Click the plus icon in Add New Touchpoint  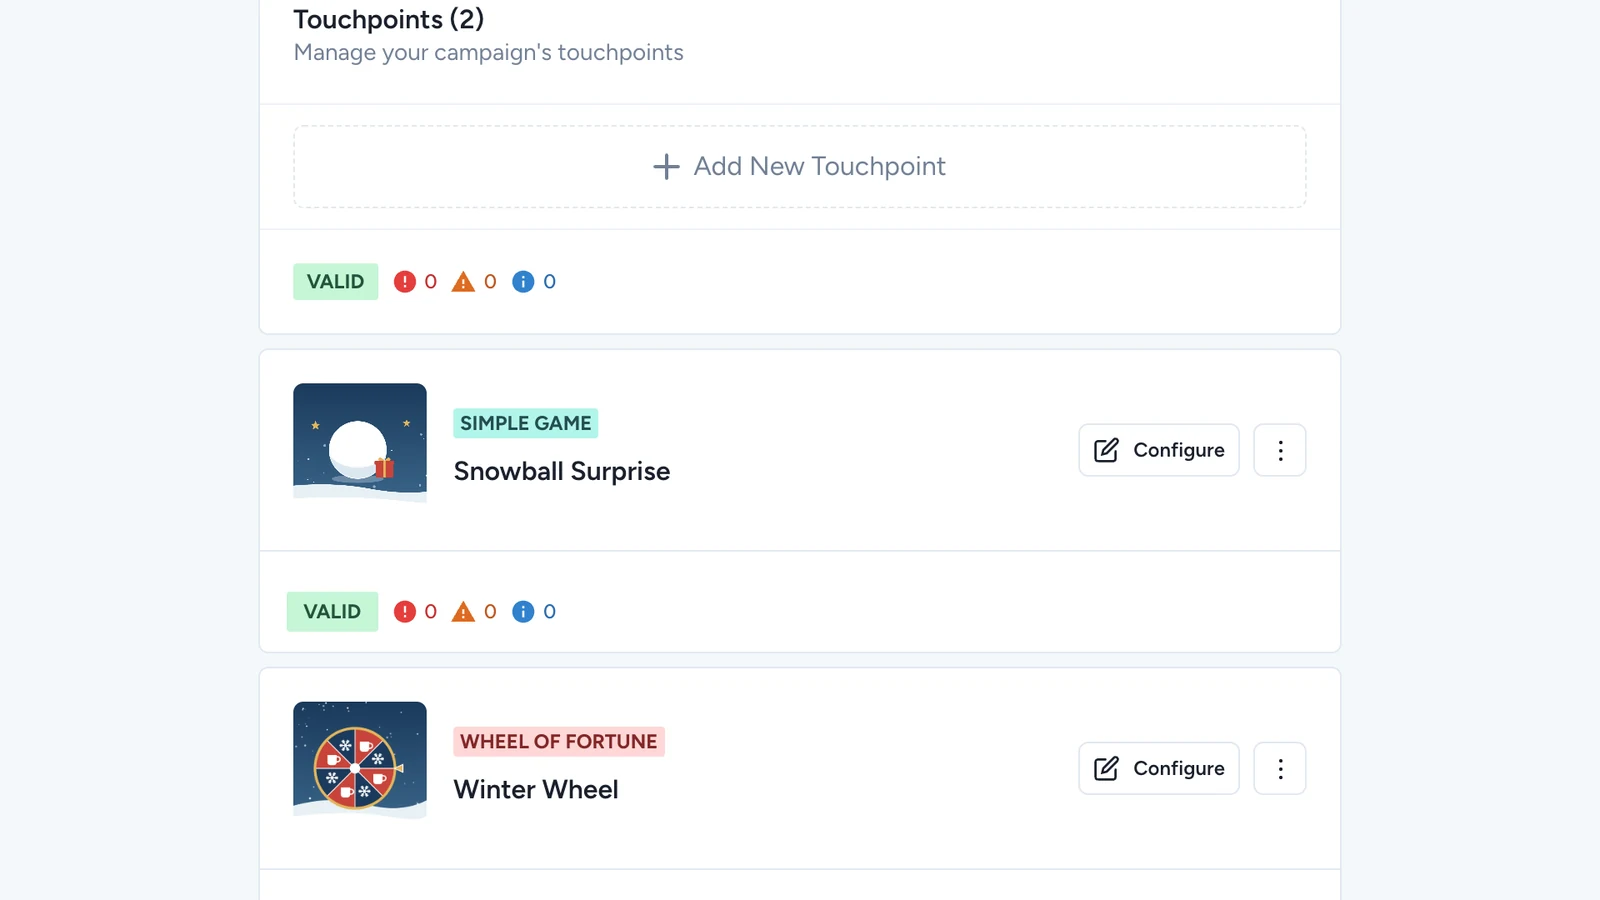pos(666,166)
